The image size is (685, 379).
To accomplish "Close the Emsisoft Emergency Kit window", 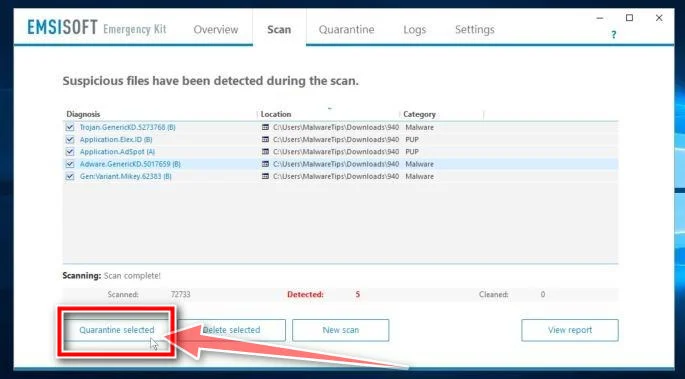I will (659, 18).
